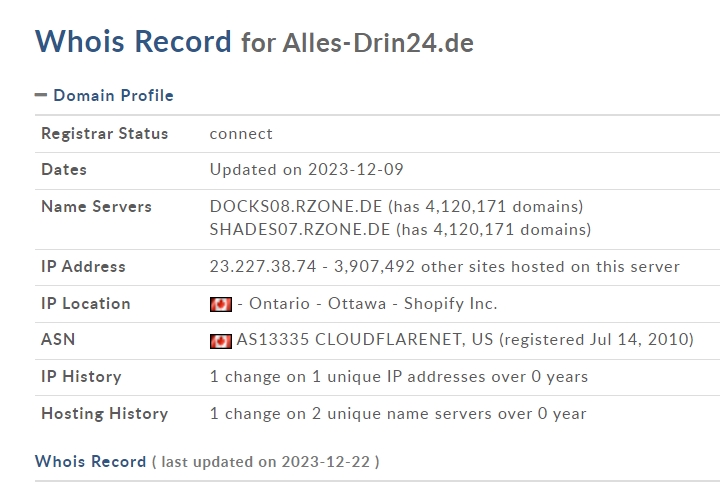This screenshot has height=482, width=720.
Task: Click the Domain Profile heading
Action: click(x=113, y=95)
